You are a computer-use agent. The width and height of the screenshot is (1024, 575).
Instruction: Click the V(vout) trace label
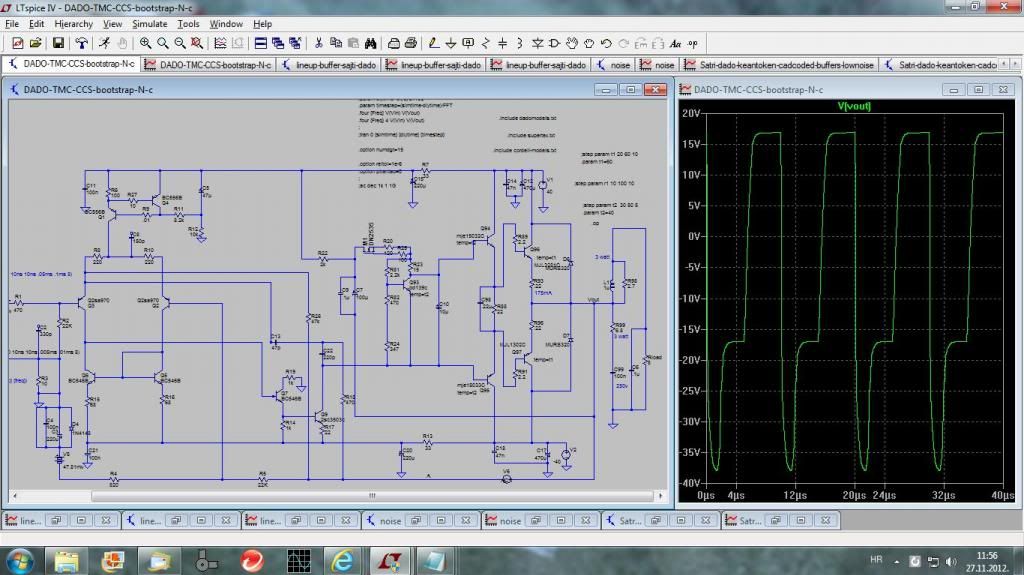pyautogui.click(x=854, y=106)
